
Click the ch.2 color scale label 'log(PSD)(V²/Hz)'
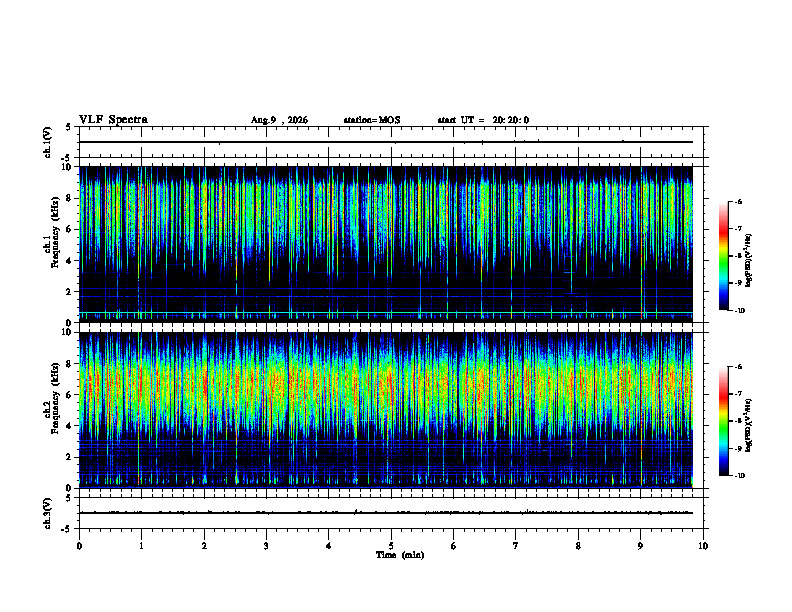(749, 425)
